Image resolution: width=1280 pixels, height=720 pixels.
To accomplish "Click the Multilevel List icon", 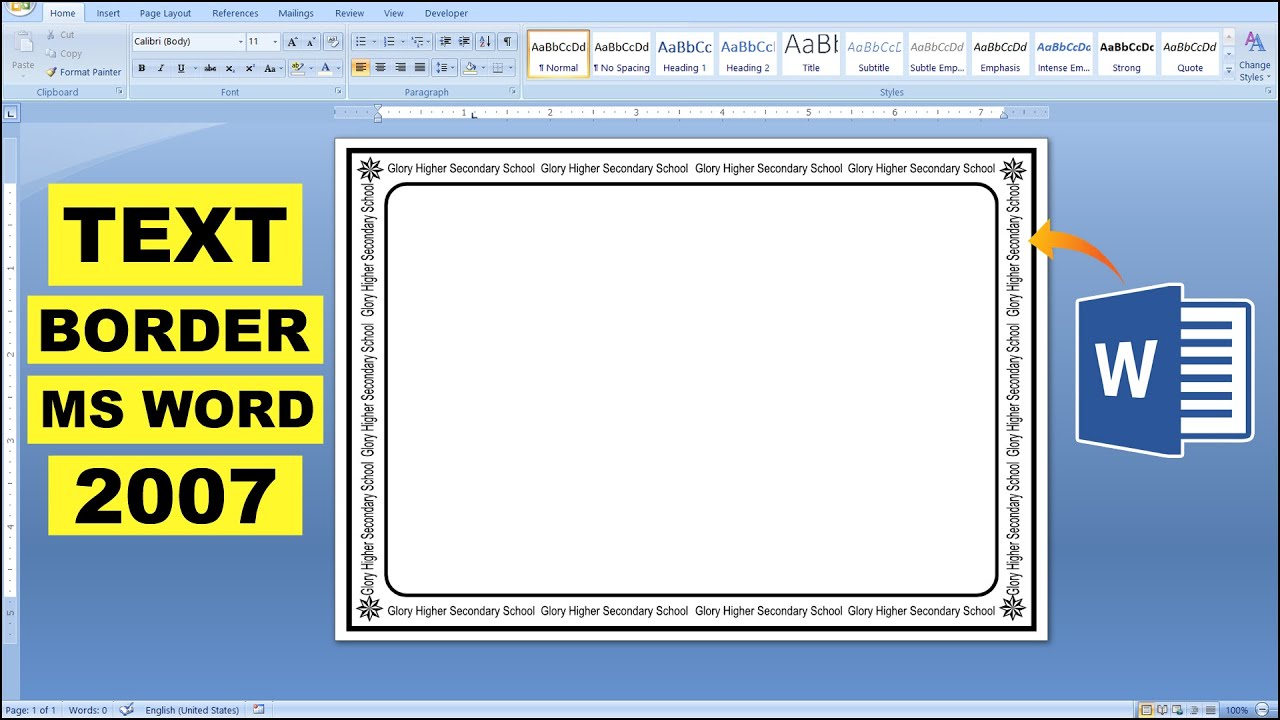I will point(417,42).
